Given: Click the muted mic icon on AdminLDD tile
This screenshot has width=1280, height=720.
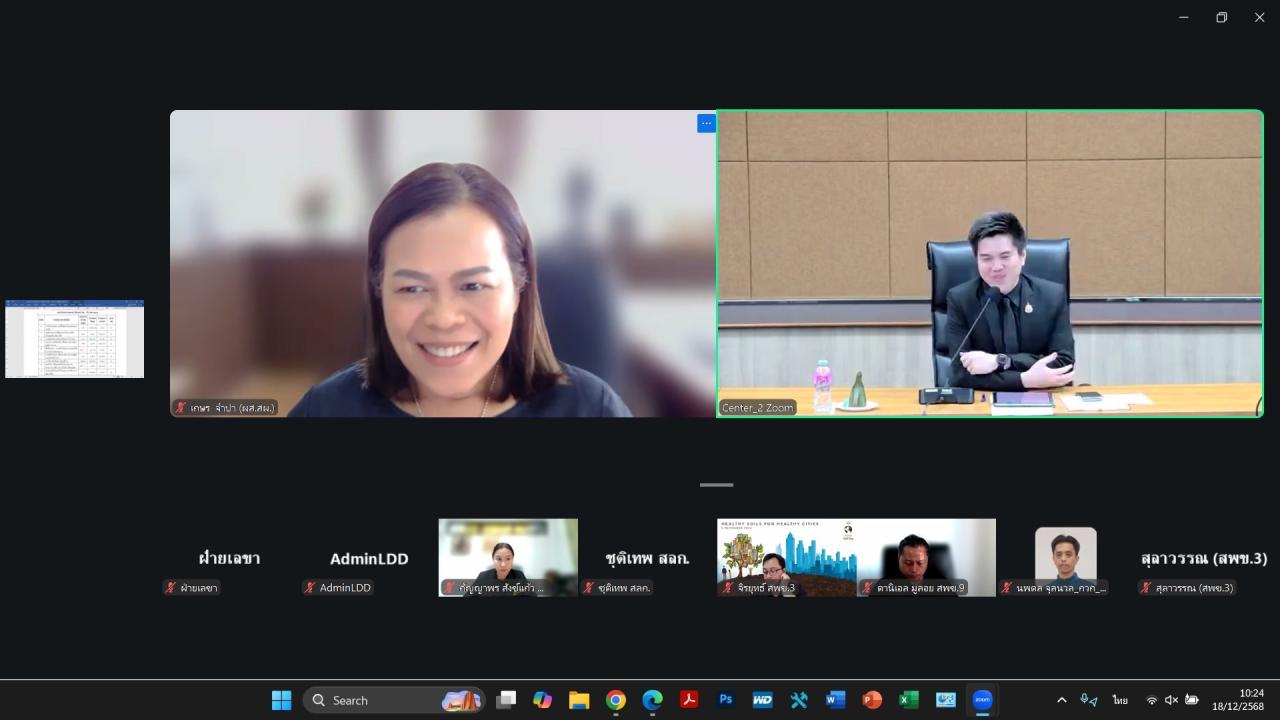Looking at the screenshot, I should (x=310, y=588).
